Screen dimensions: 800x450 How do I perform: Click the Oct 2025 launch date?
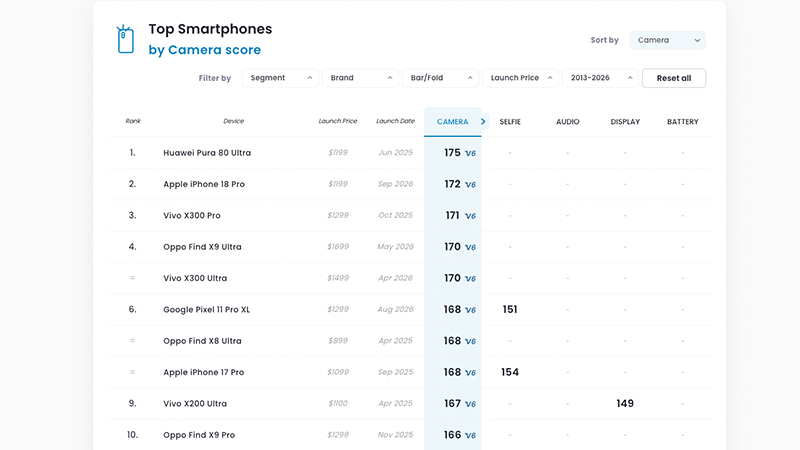tap(395, 215)
